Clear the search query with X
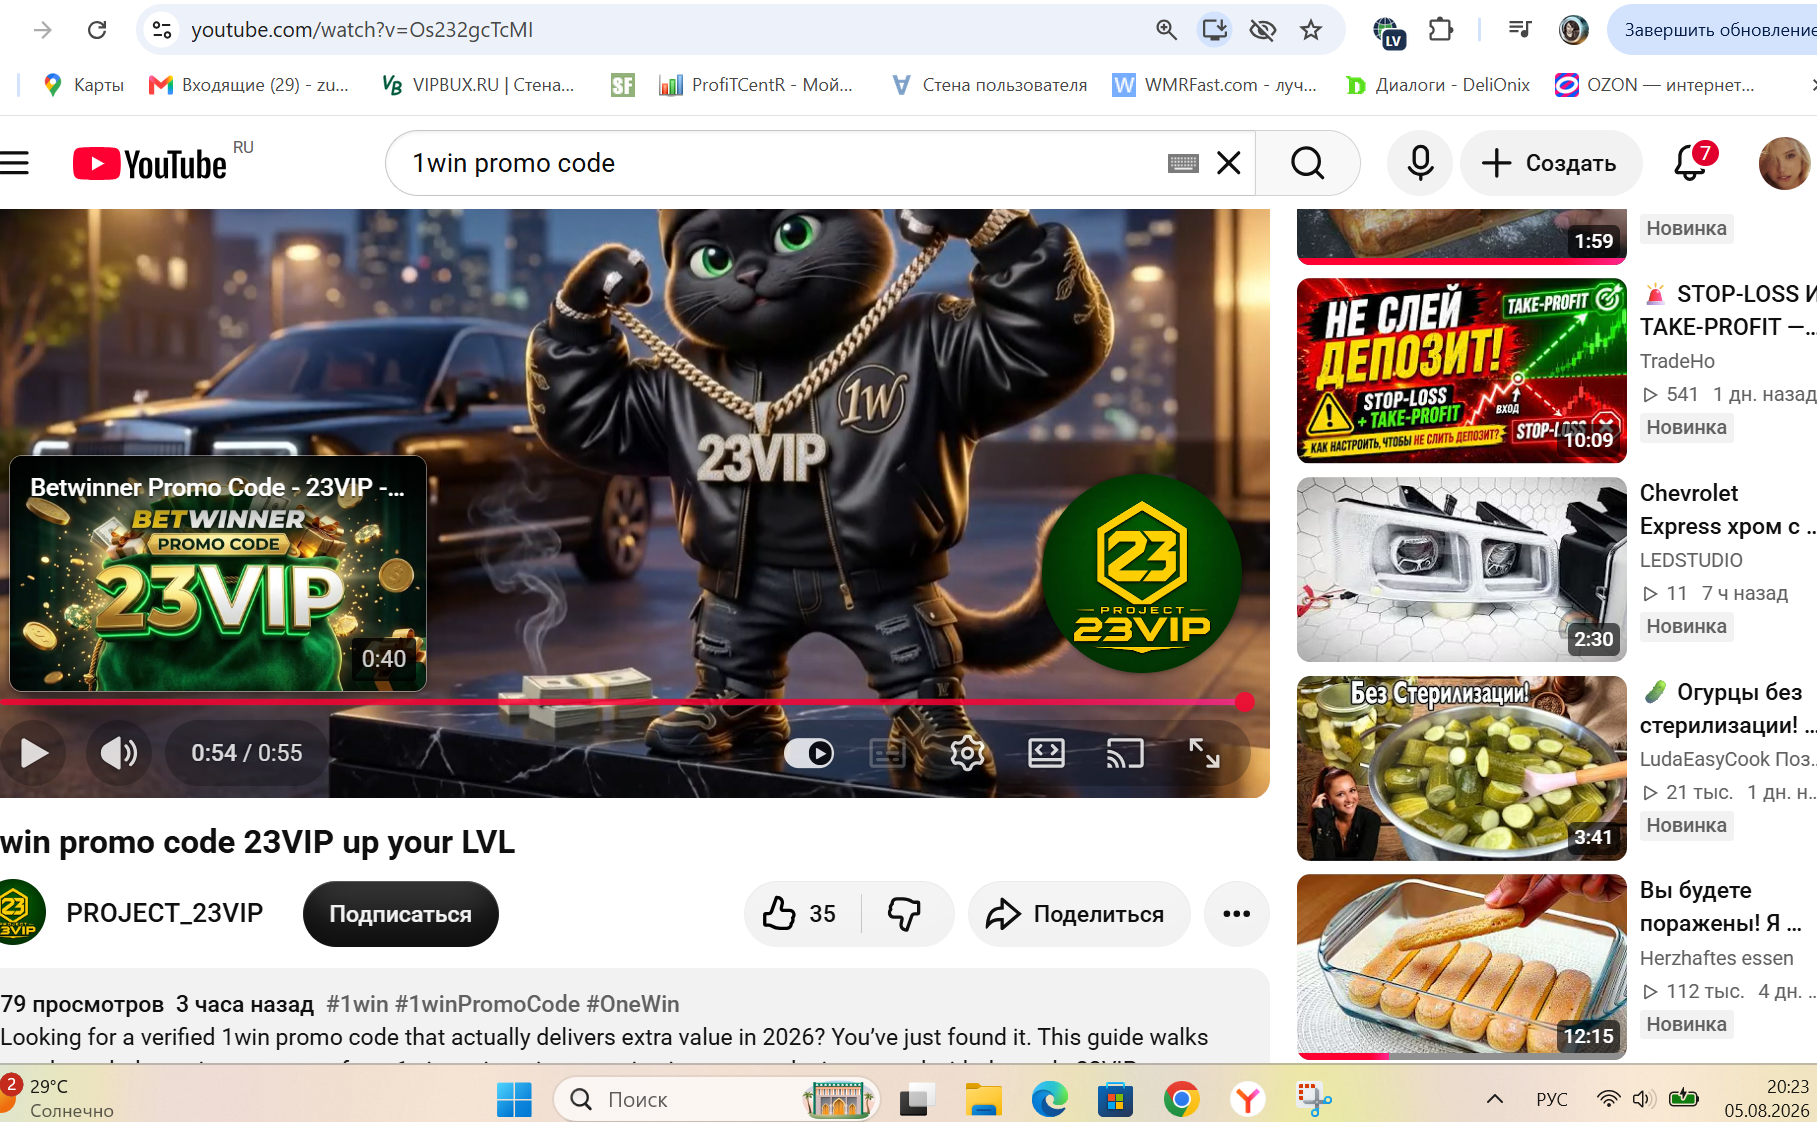 click(1229, 163)
